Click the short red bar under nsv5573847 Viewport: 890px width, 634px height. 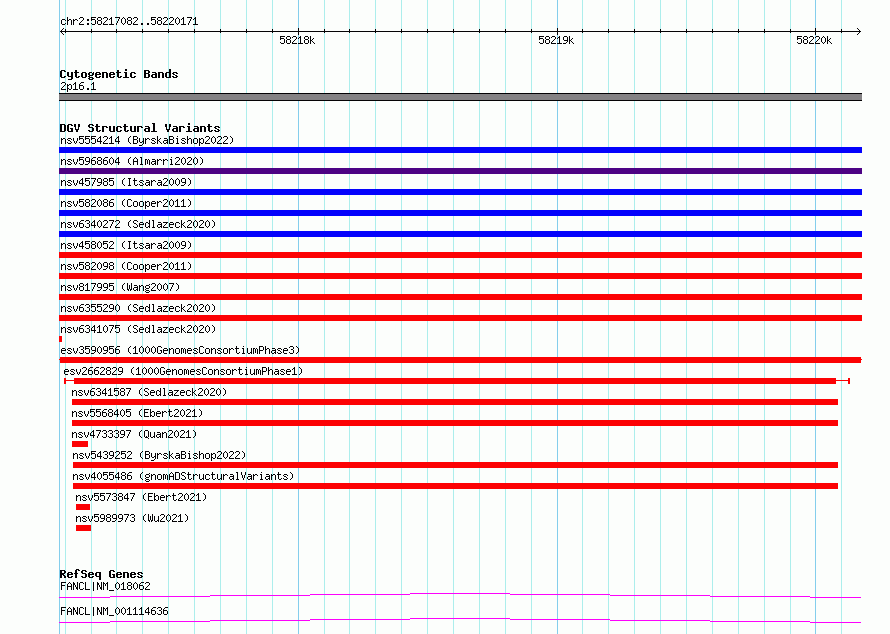(83, 507)
